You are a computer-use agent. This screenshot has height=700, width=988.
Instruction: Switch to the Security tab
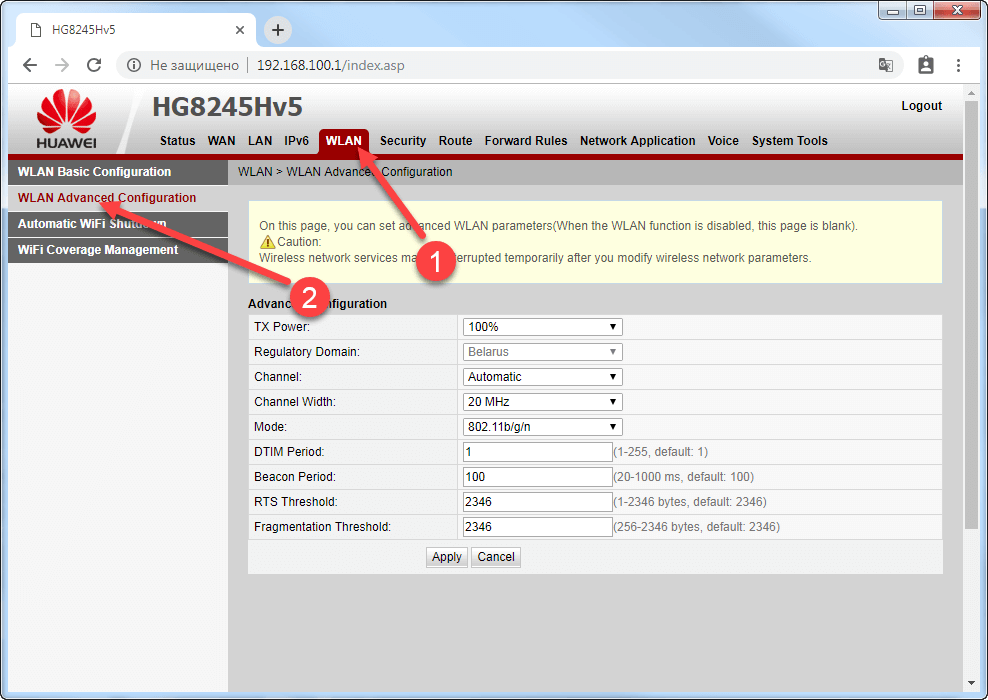click(402, 141)
